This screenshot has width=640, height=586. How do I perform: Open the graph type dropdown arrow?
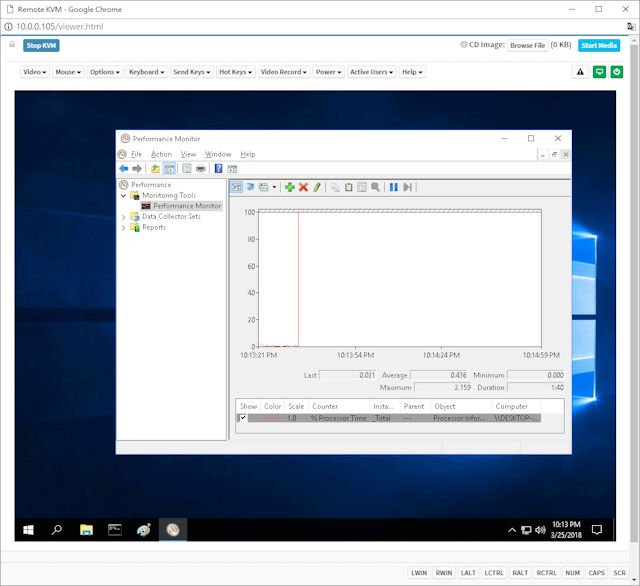click(x=274, y=187)
